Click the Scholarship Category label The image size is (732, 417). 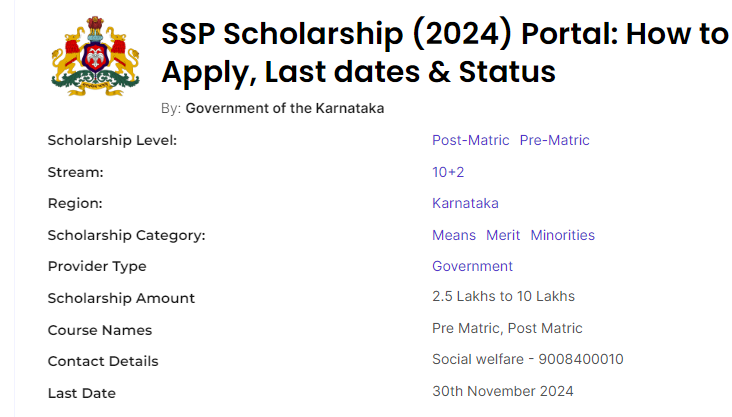click(x=126, y=235)
